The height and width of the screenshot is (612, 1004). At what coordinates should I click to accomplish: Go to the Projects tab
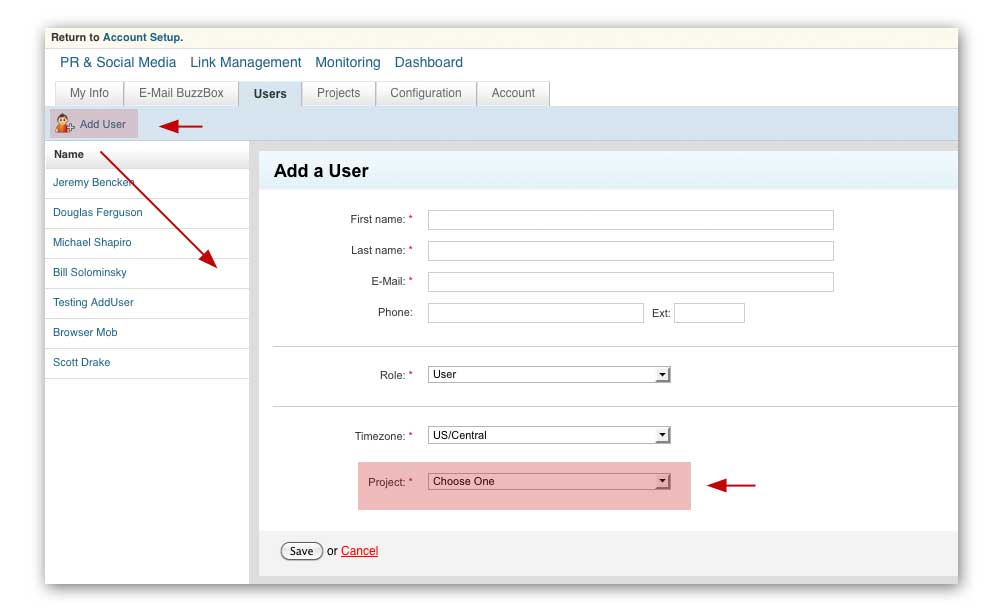338,93
